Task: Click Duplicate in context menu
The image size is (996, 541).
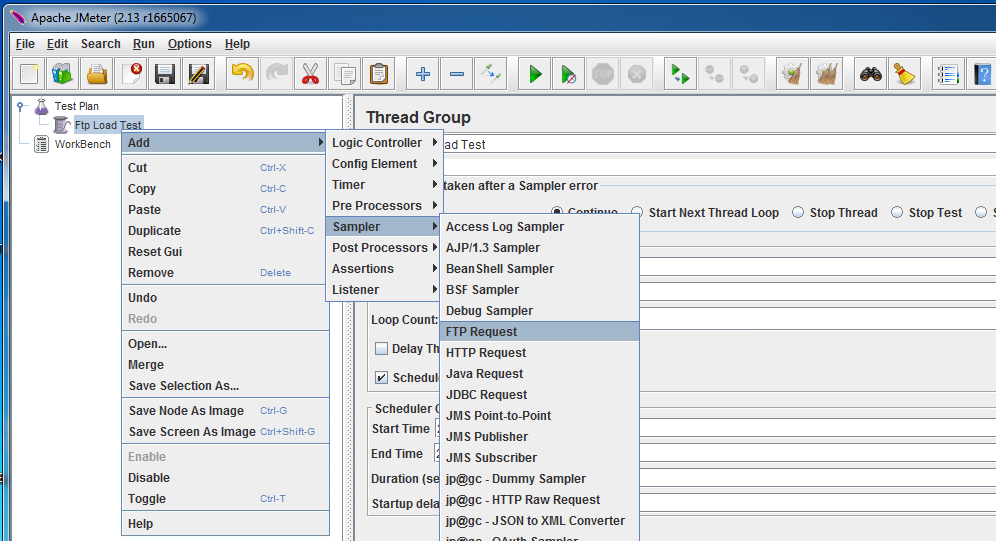Action: pyautogui.click(x=225, y=230)
